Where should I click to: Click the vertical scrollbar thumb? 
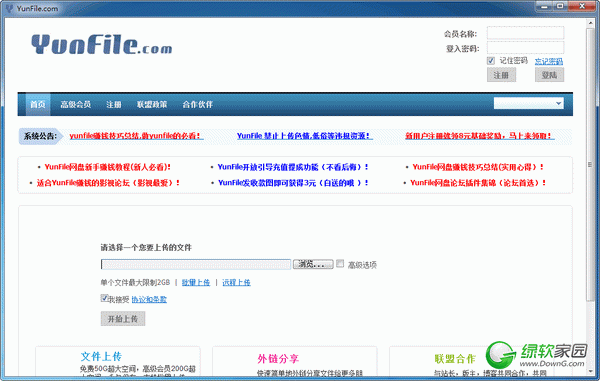[590, 164]
